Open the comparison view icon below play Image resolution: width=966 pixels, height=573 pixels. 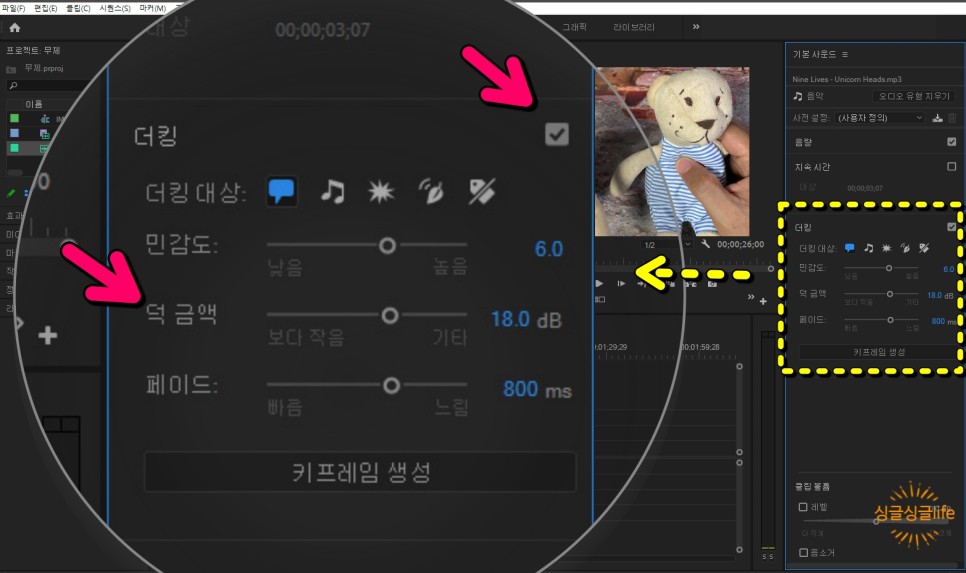599,299
